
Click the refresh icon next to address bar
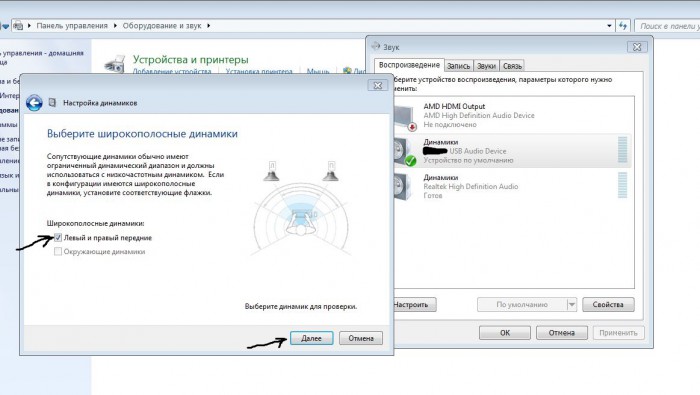point(623,26)
